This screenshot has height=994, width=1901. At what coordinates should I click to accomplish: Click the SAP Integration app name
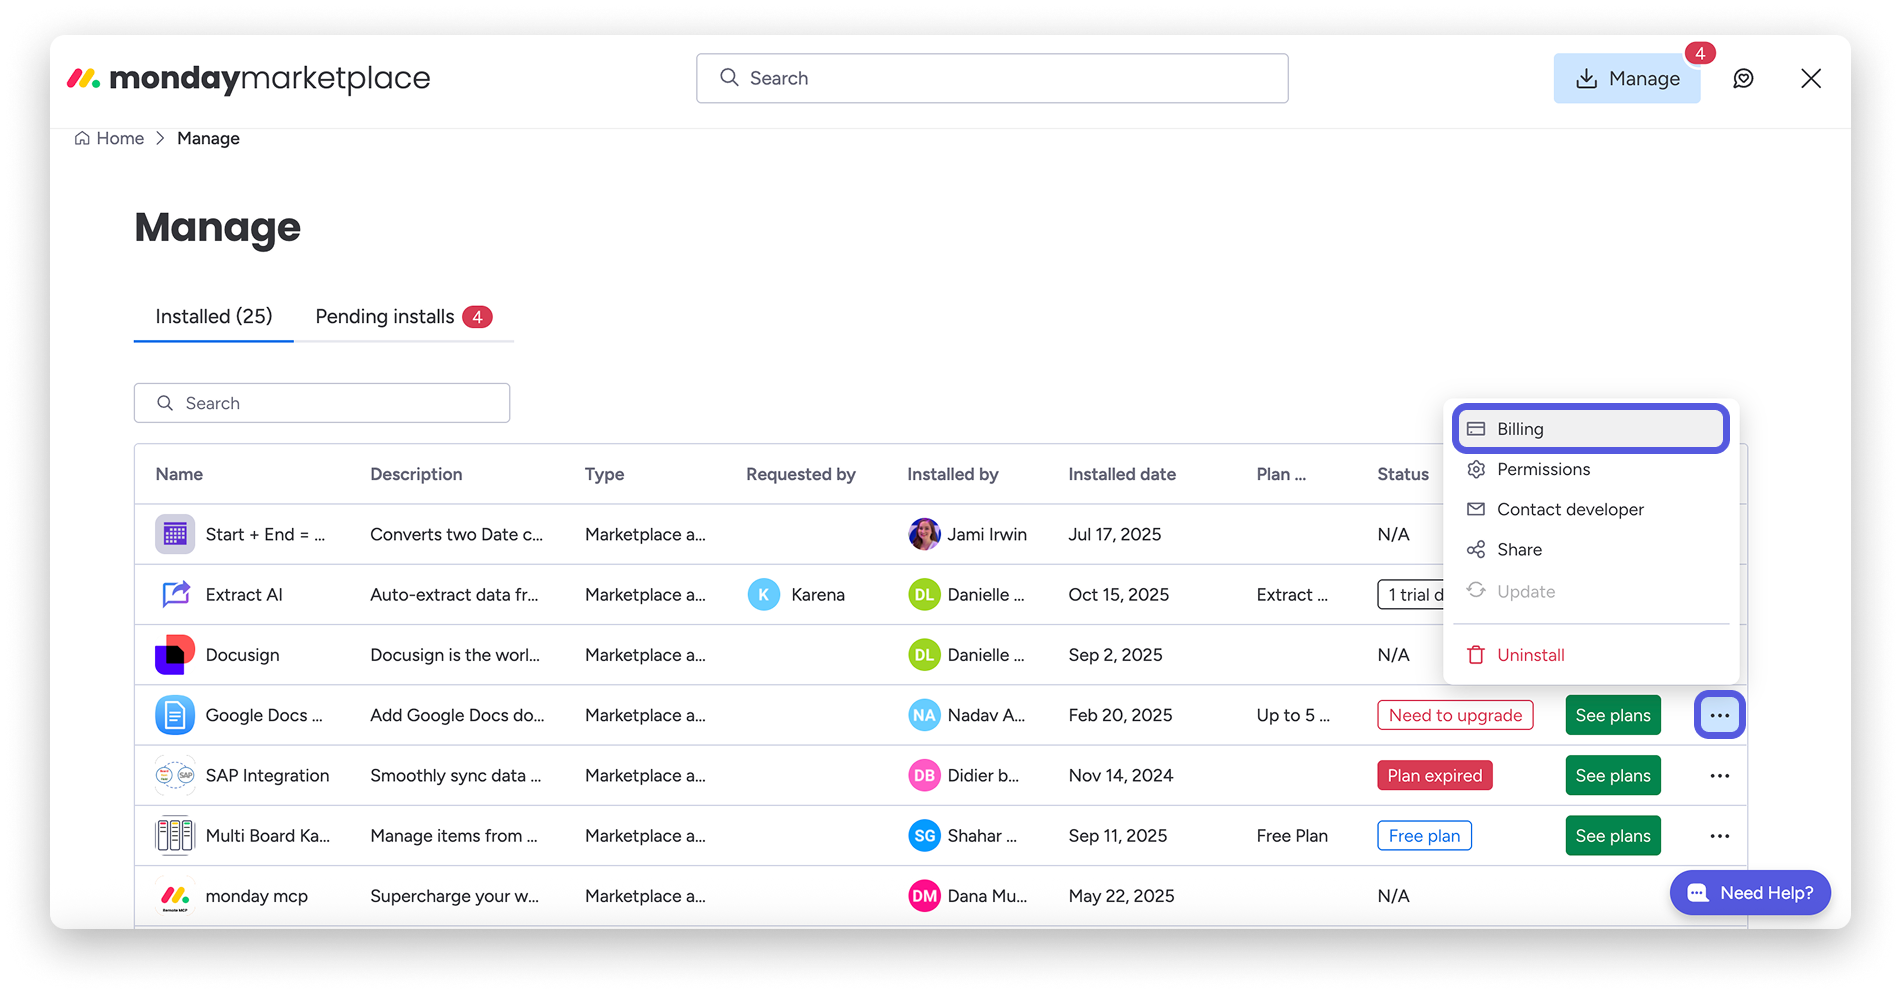[267, 775]
